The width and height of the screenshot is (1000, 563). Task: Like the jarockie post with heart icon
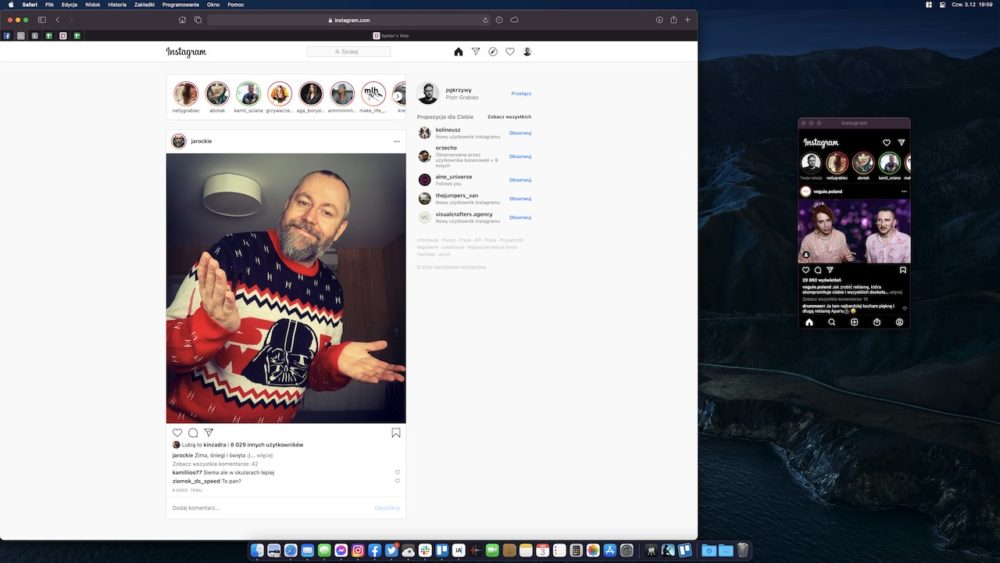click(x=177, y=432)
